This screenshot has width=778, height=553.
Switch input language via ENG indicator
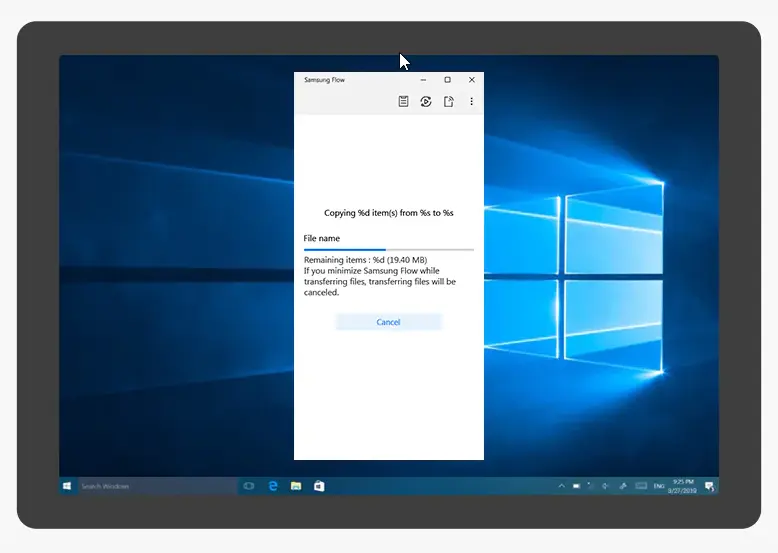[x=659, y=486]
